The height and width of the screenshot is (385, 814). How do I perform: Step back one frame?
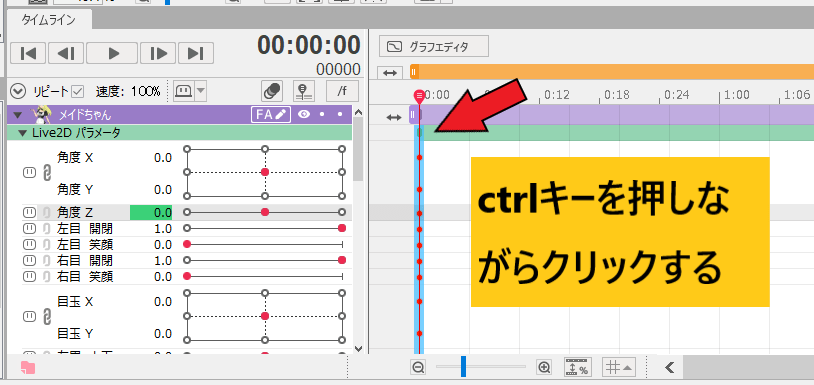pos(66,53)
